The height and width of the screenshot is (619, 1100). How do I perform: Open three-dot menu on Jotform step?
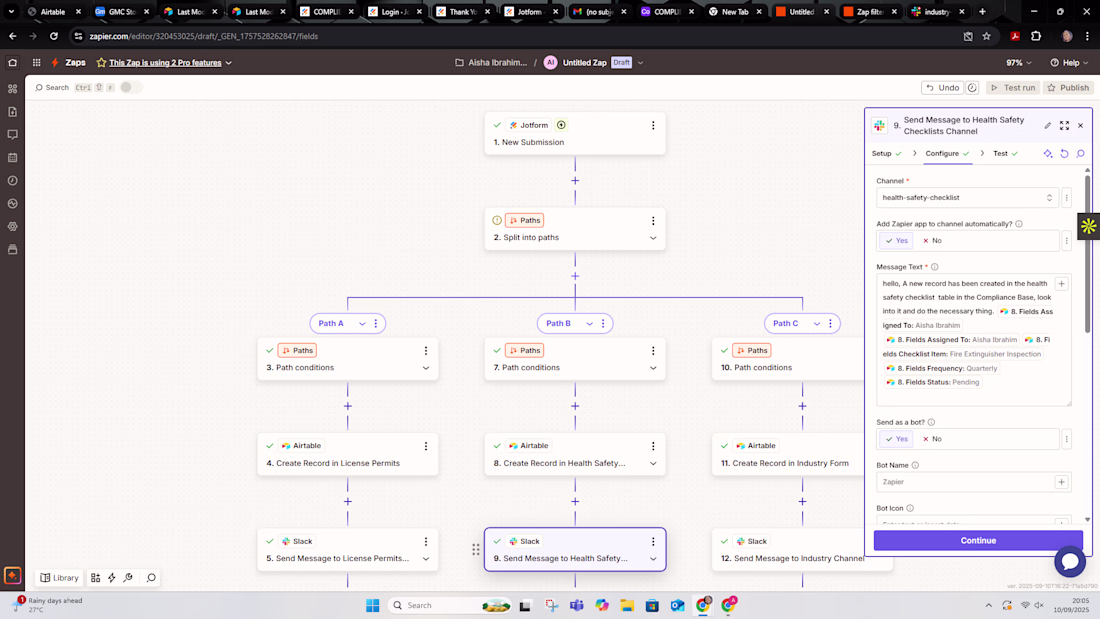coord(653,125)
